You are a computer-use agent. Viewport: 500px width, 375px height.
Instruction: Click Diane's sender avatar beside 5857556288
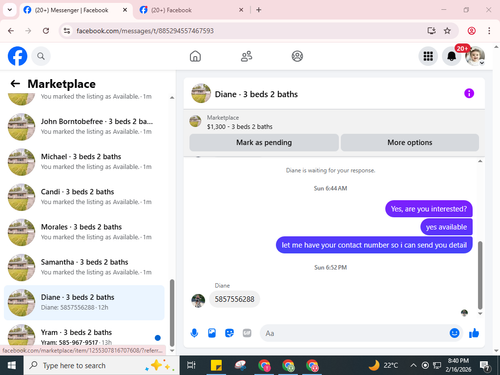(x=198, y=301)
